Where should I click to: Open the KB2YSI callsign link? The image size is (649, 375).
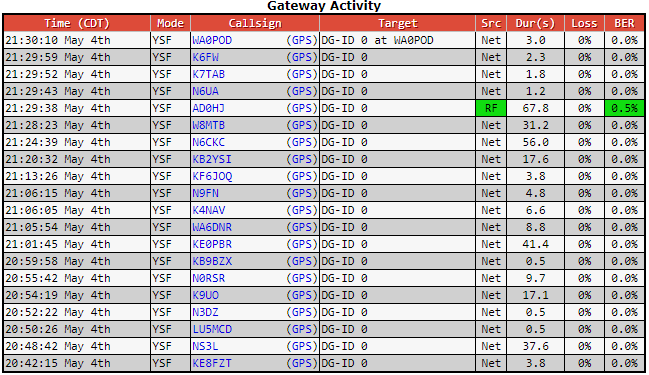pyautogui.click(x=212, y=159)
